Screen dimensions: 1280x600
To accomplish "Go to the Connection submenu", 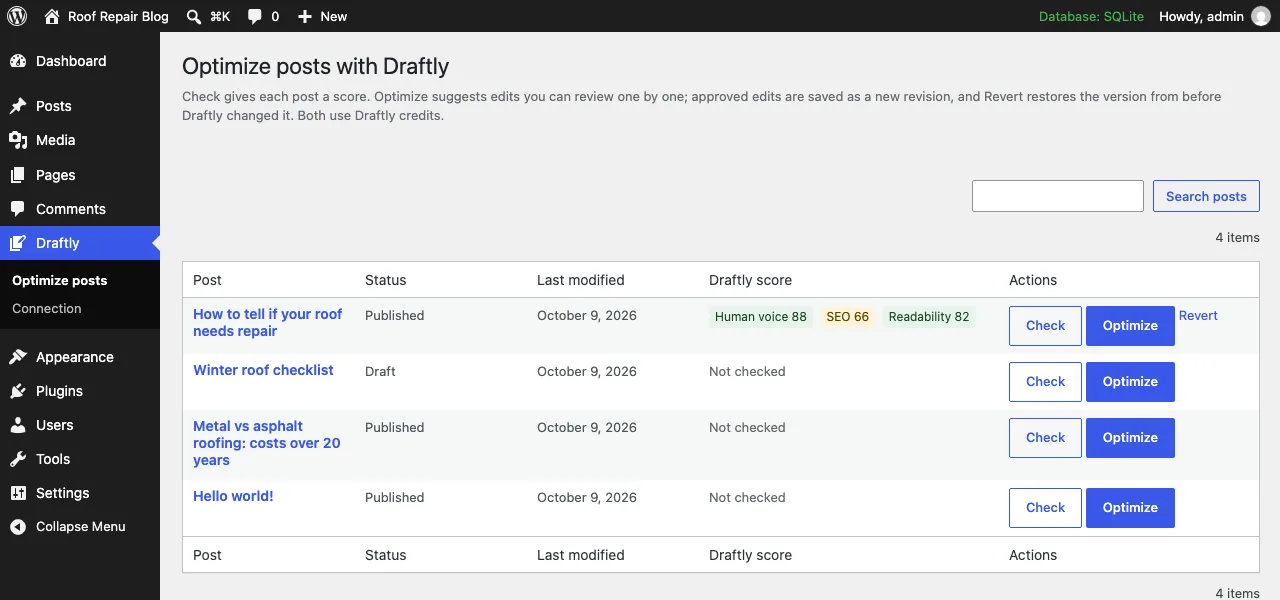I will (x=47, y=309).
